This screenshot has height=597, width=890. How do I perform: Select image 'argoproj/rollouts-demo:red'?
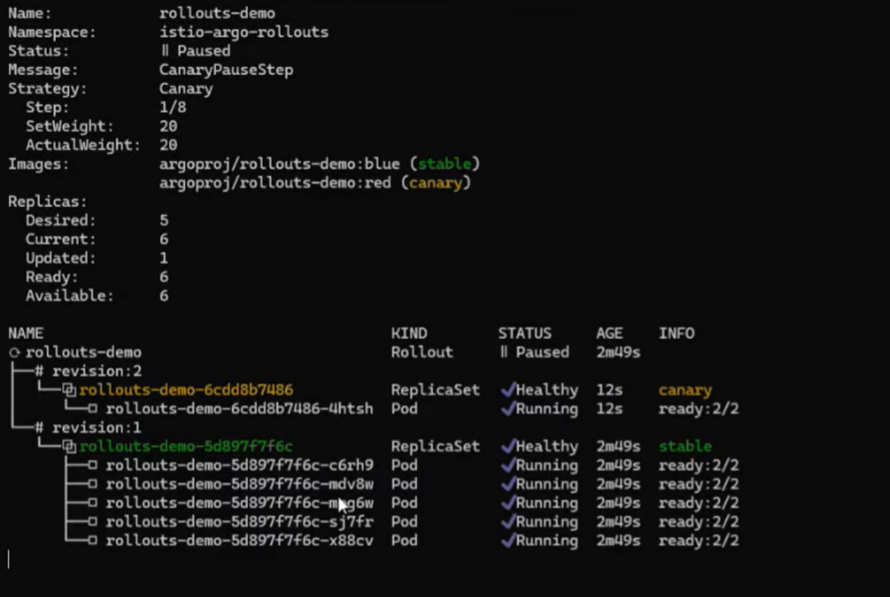coord(275,183)
